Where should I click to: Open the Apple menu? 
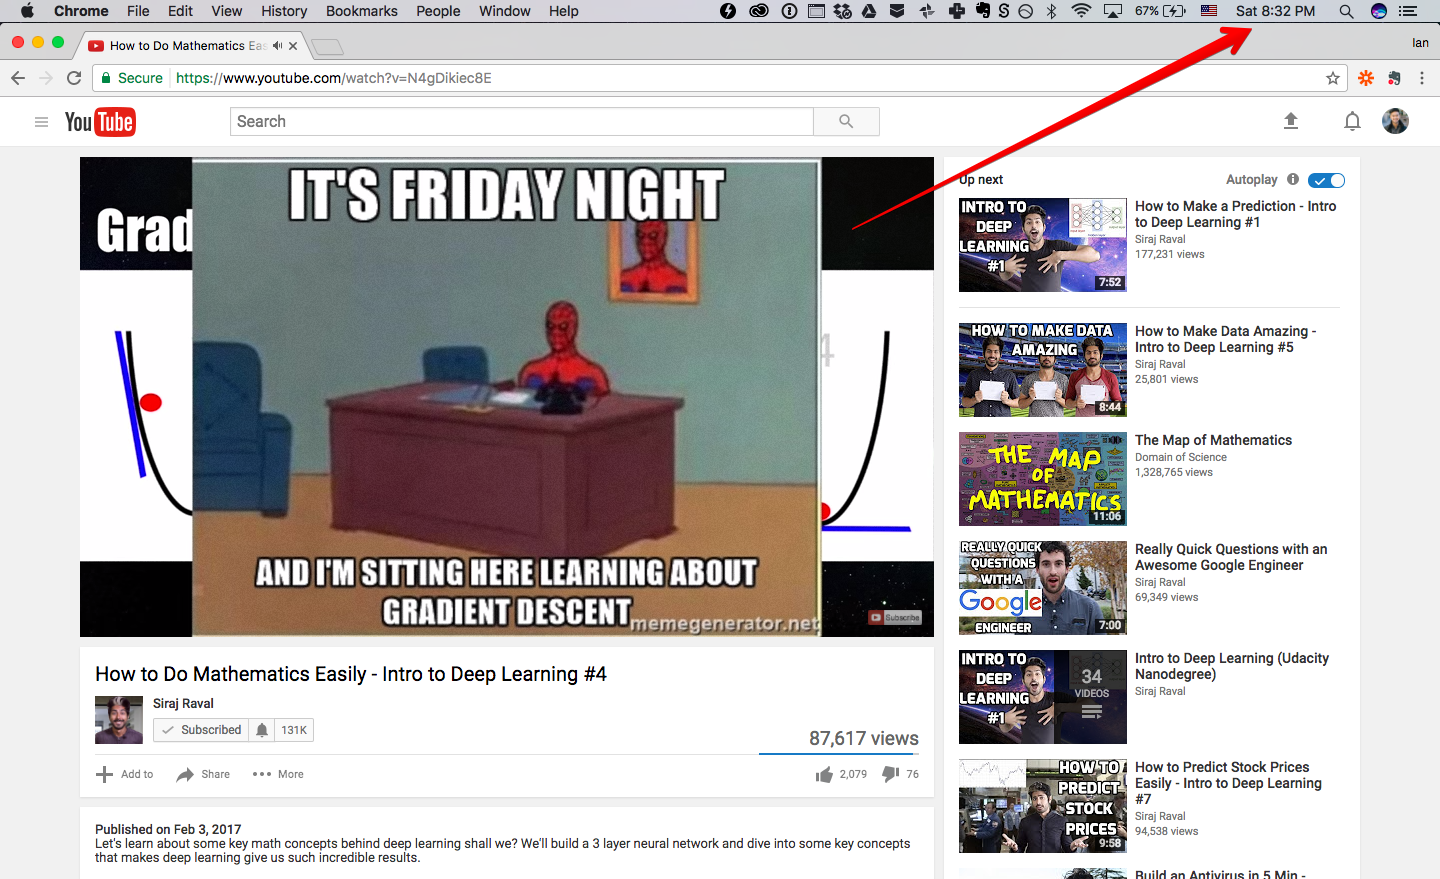click(x=27, y=11)
